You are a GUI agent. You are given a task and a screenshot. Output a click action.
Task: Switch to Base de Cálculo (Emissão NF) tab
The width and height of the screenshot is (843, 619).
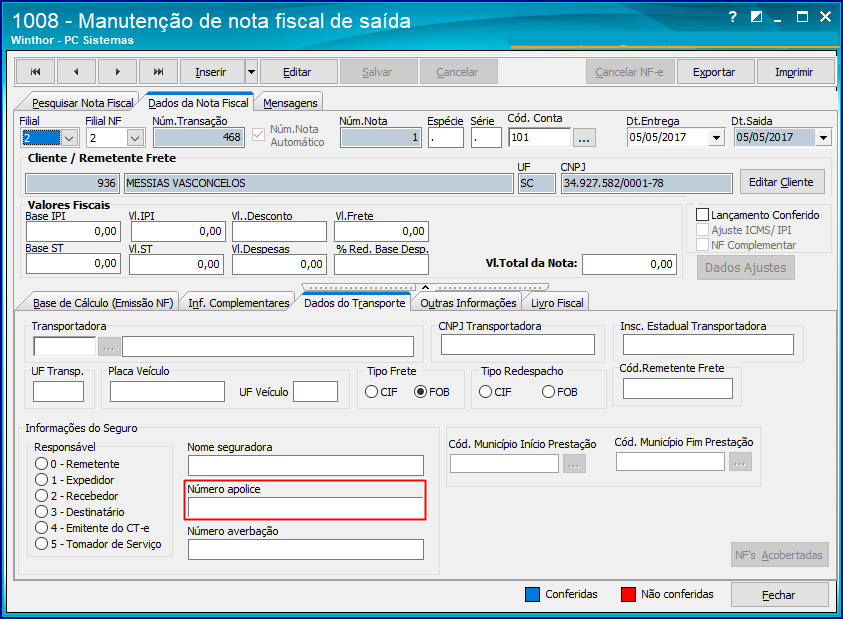click(x=103, y=303)
